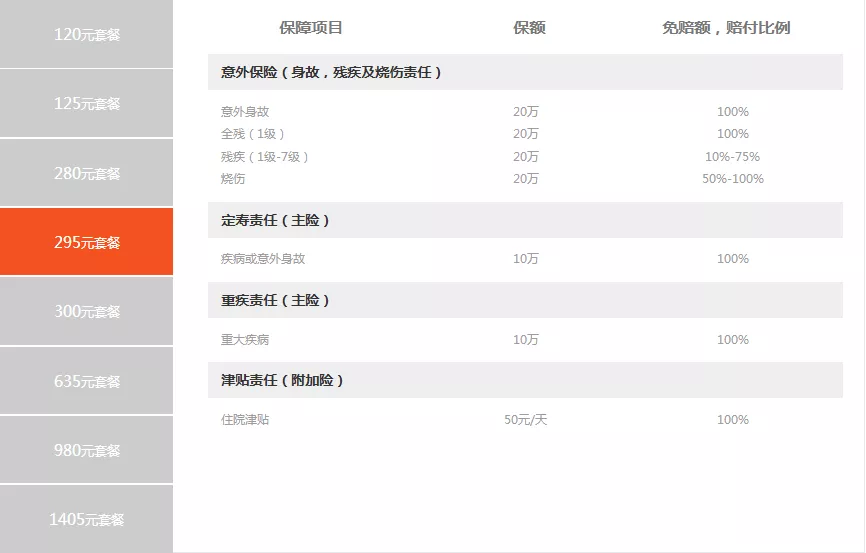Switch to the 635元套餐 tab
Screen dimensions: 866x553
click(86, 381)
